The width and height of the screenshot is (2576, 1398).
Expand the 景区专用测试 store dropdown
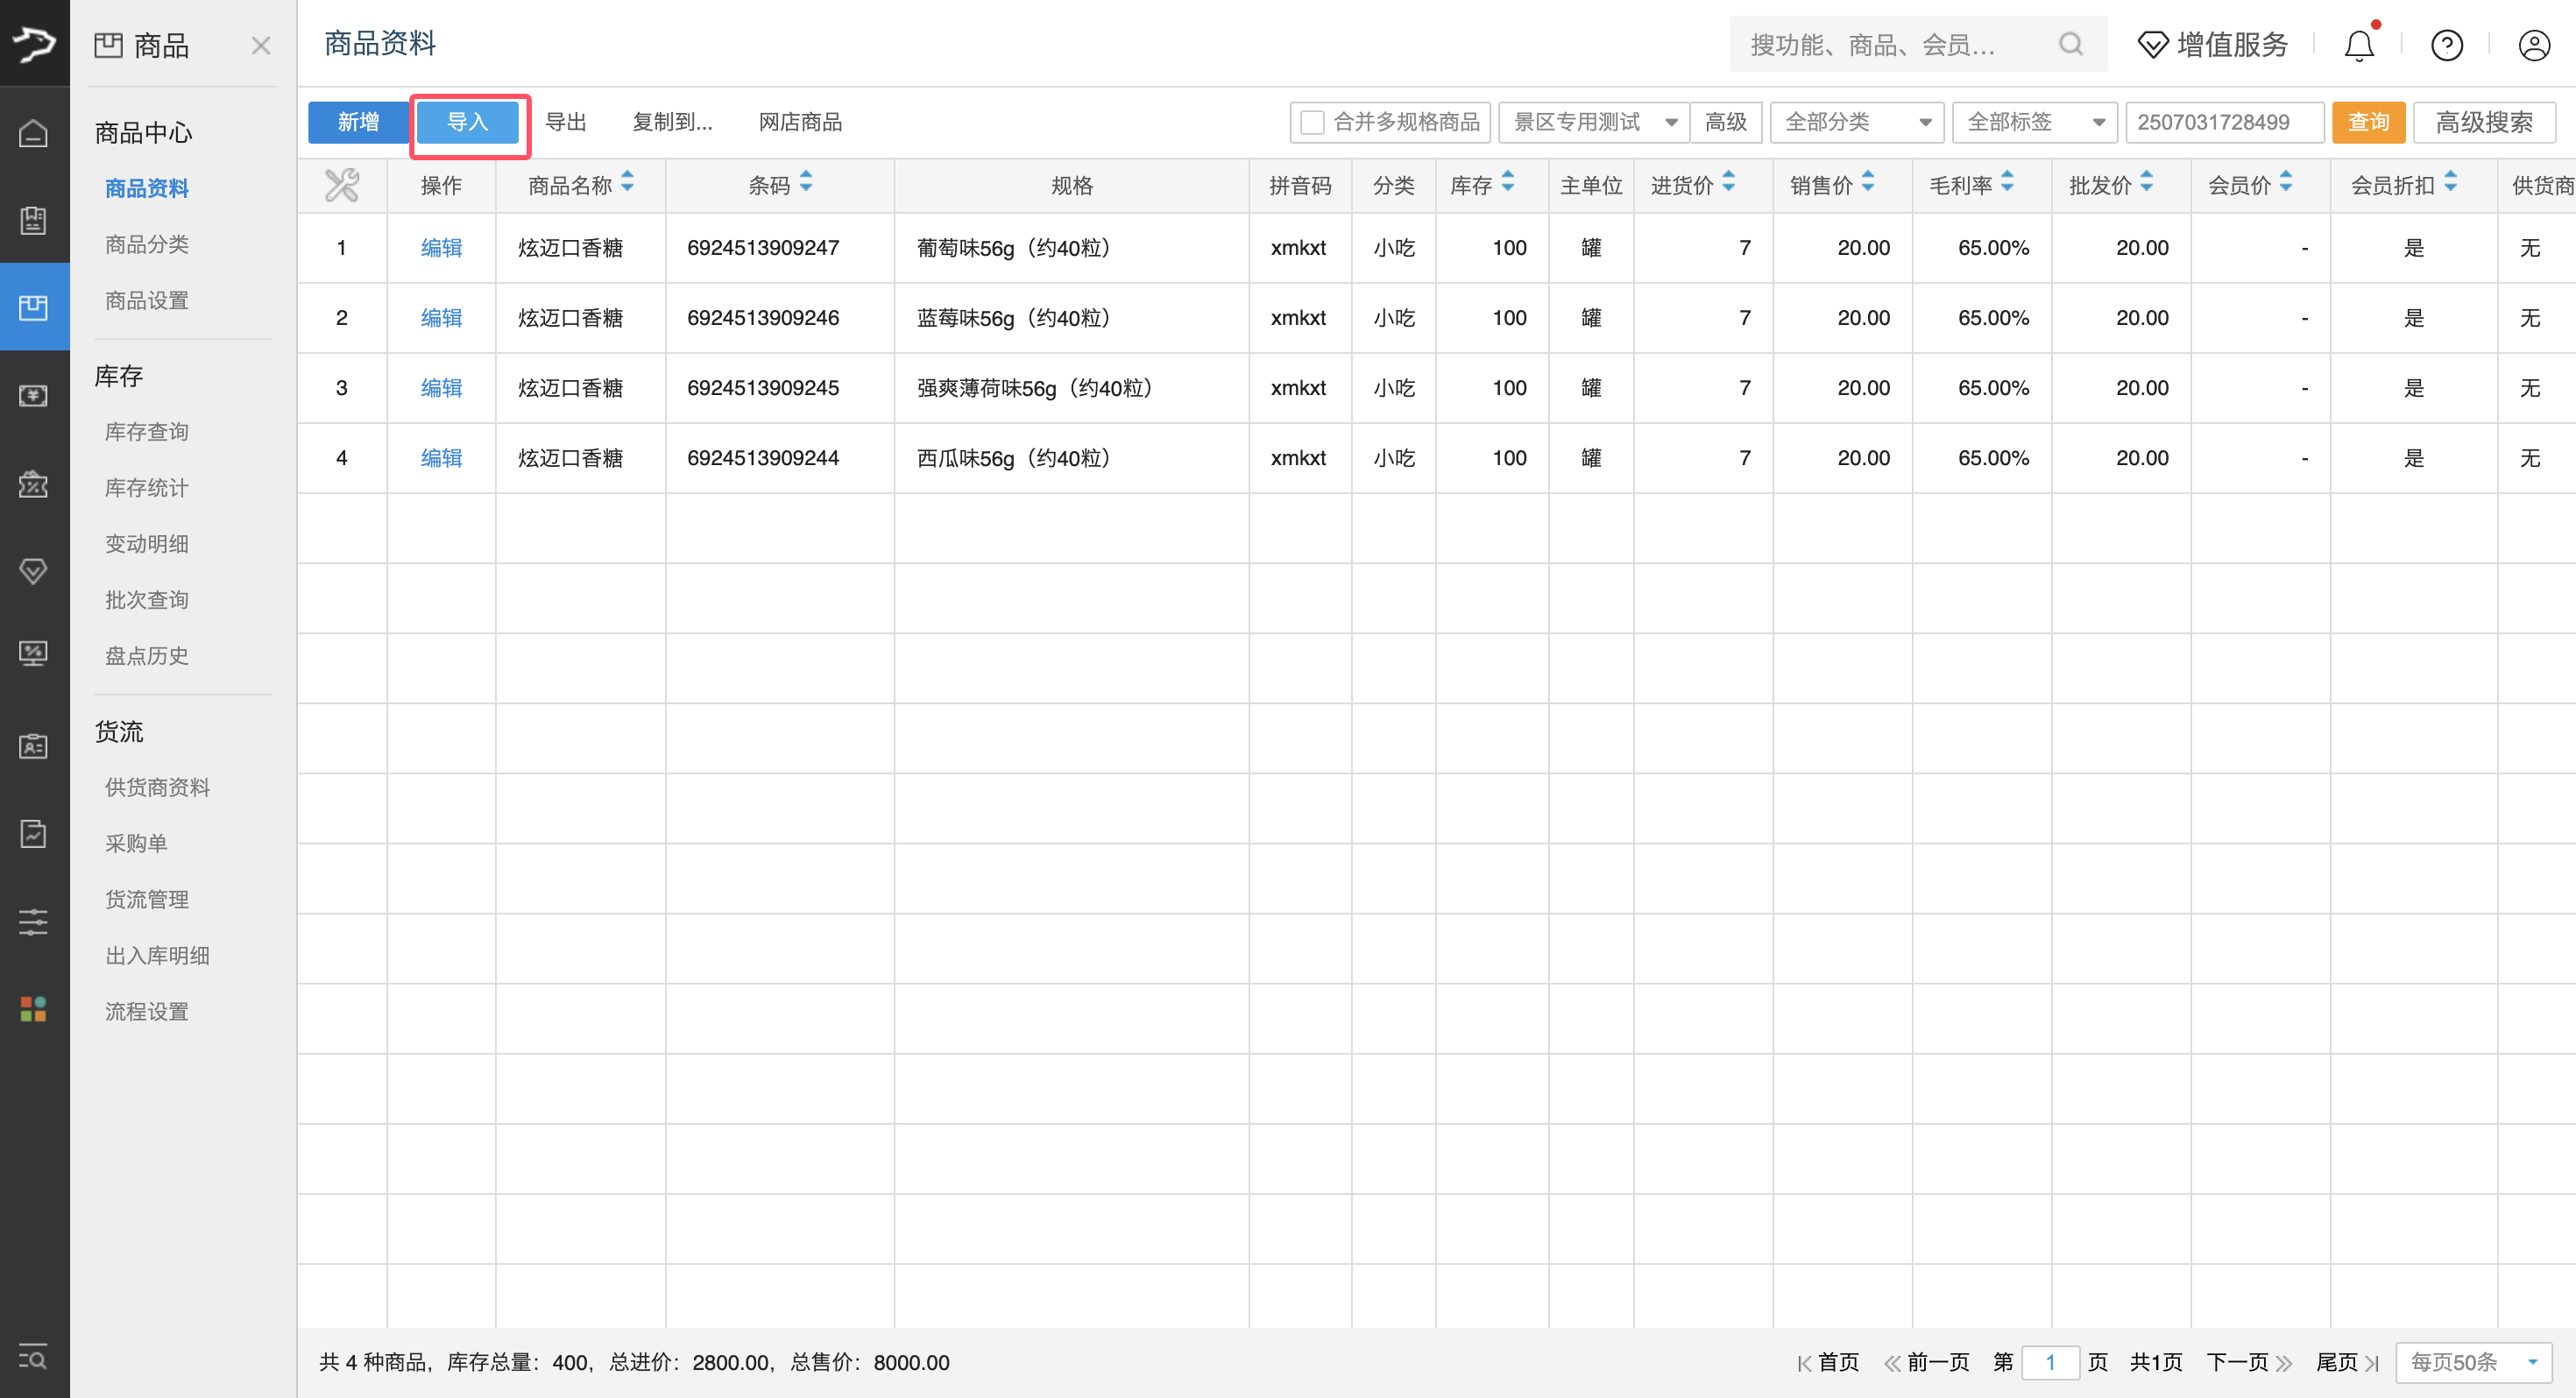click(1594, 122)
